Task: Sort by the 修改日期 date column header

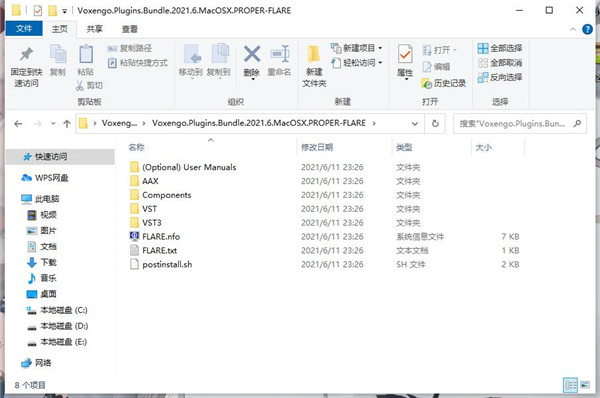Action: click(x=317, y=147)
